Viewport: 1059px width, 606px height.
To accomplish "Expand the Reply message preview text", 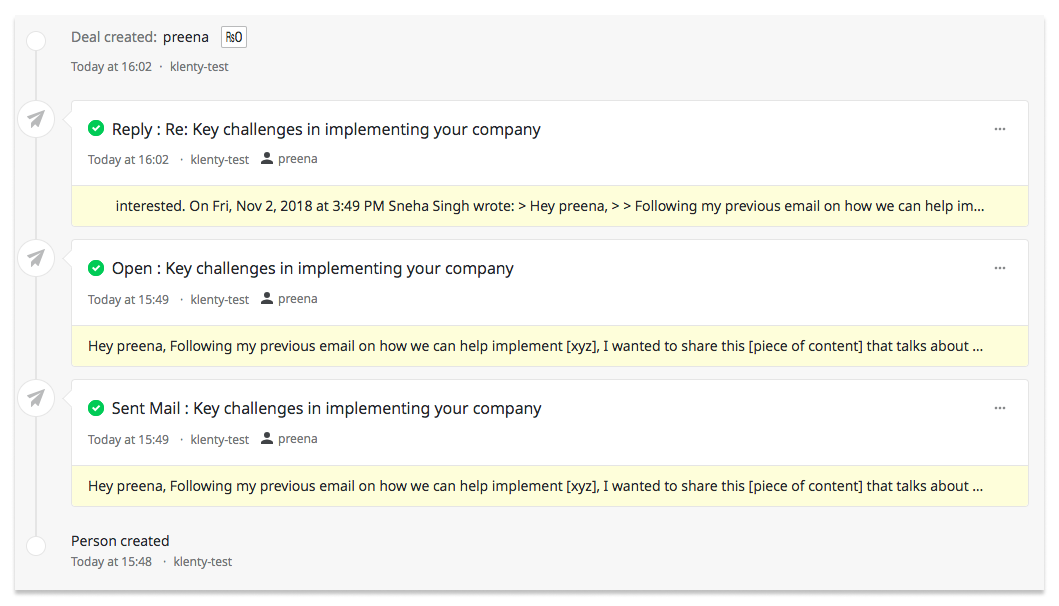I will point(549,206).
